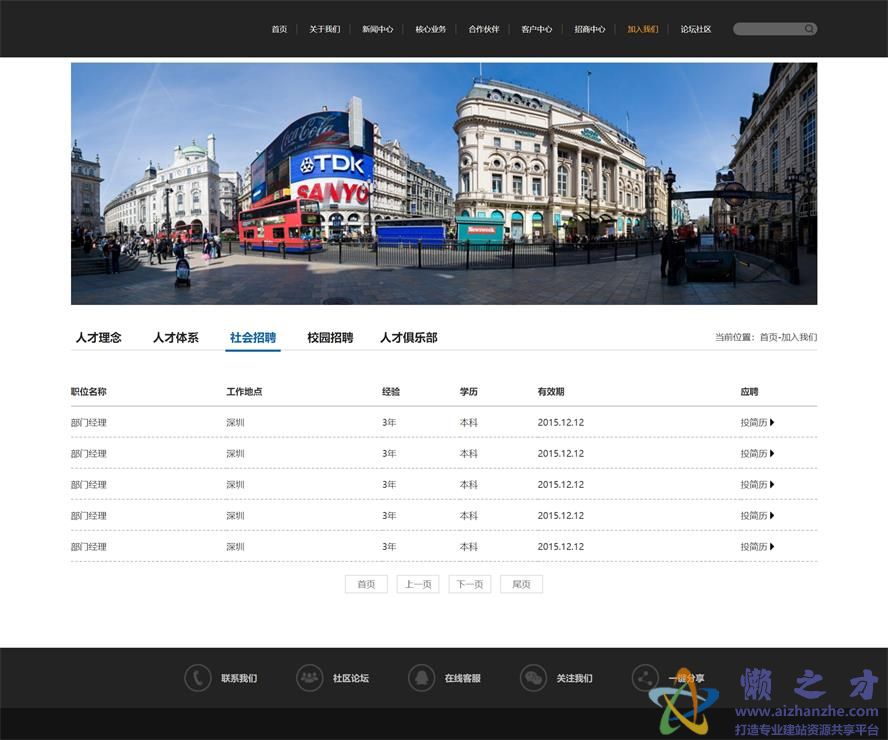Viewport: 888px width, 740px height.
Task: Open the community forum group icon
Action: (x=309, y=678)
